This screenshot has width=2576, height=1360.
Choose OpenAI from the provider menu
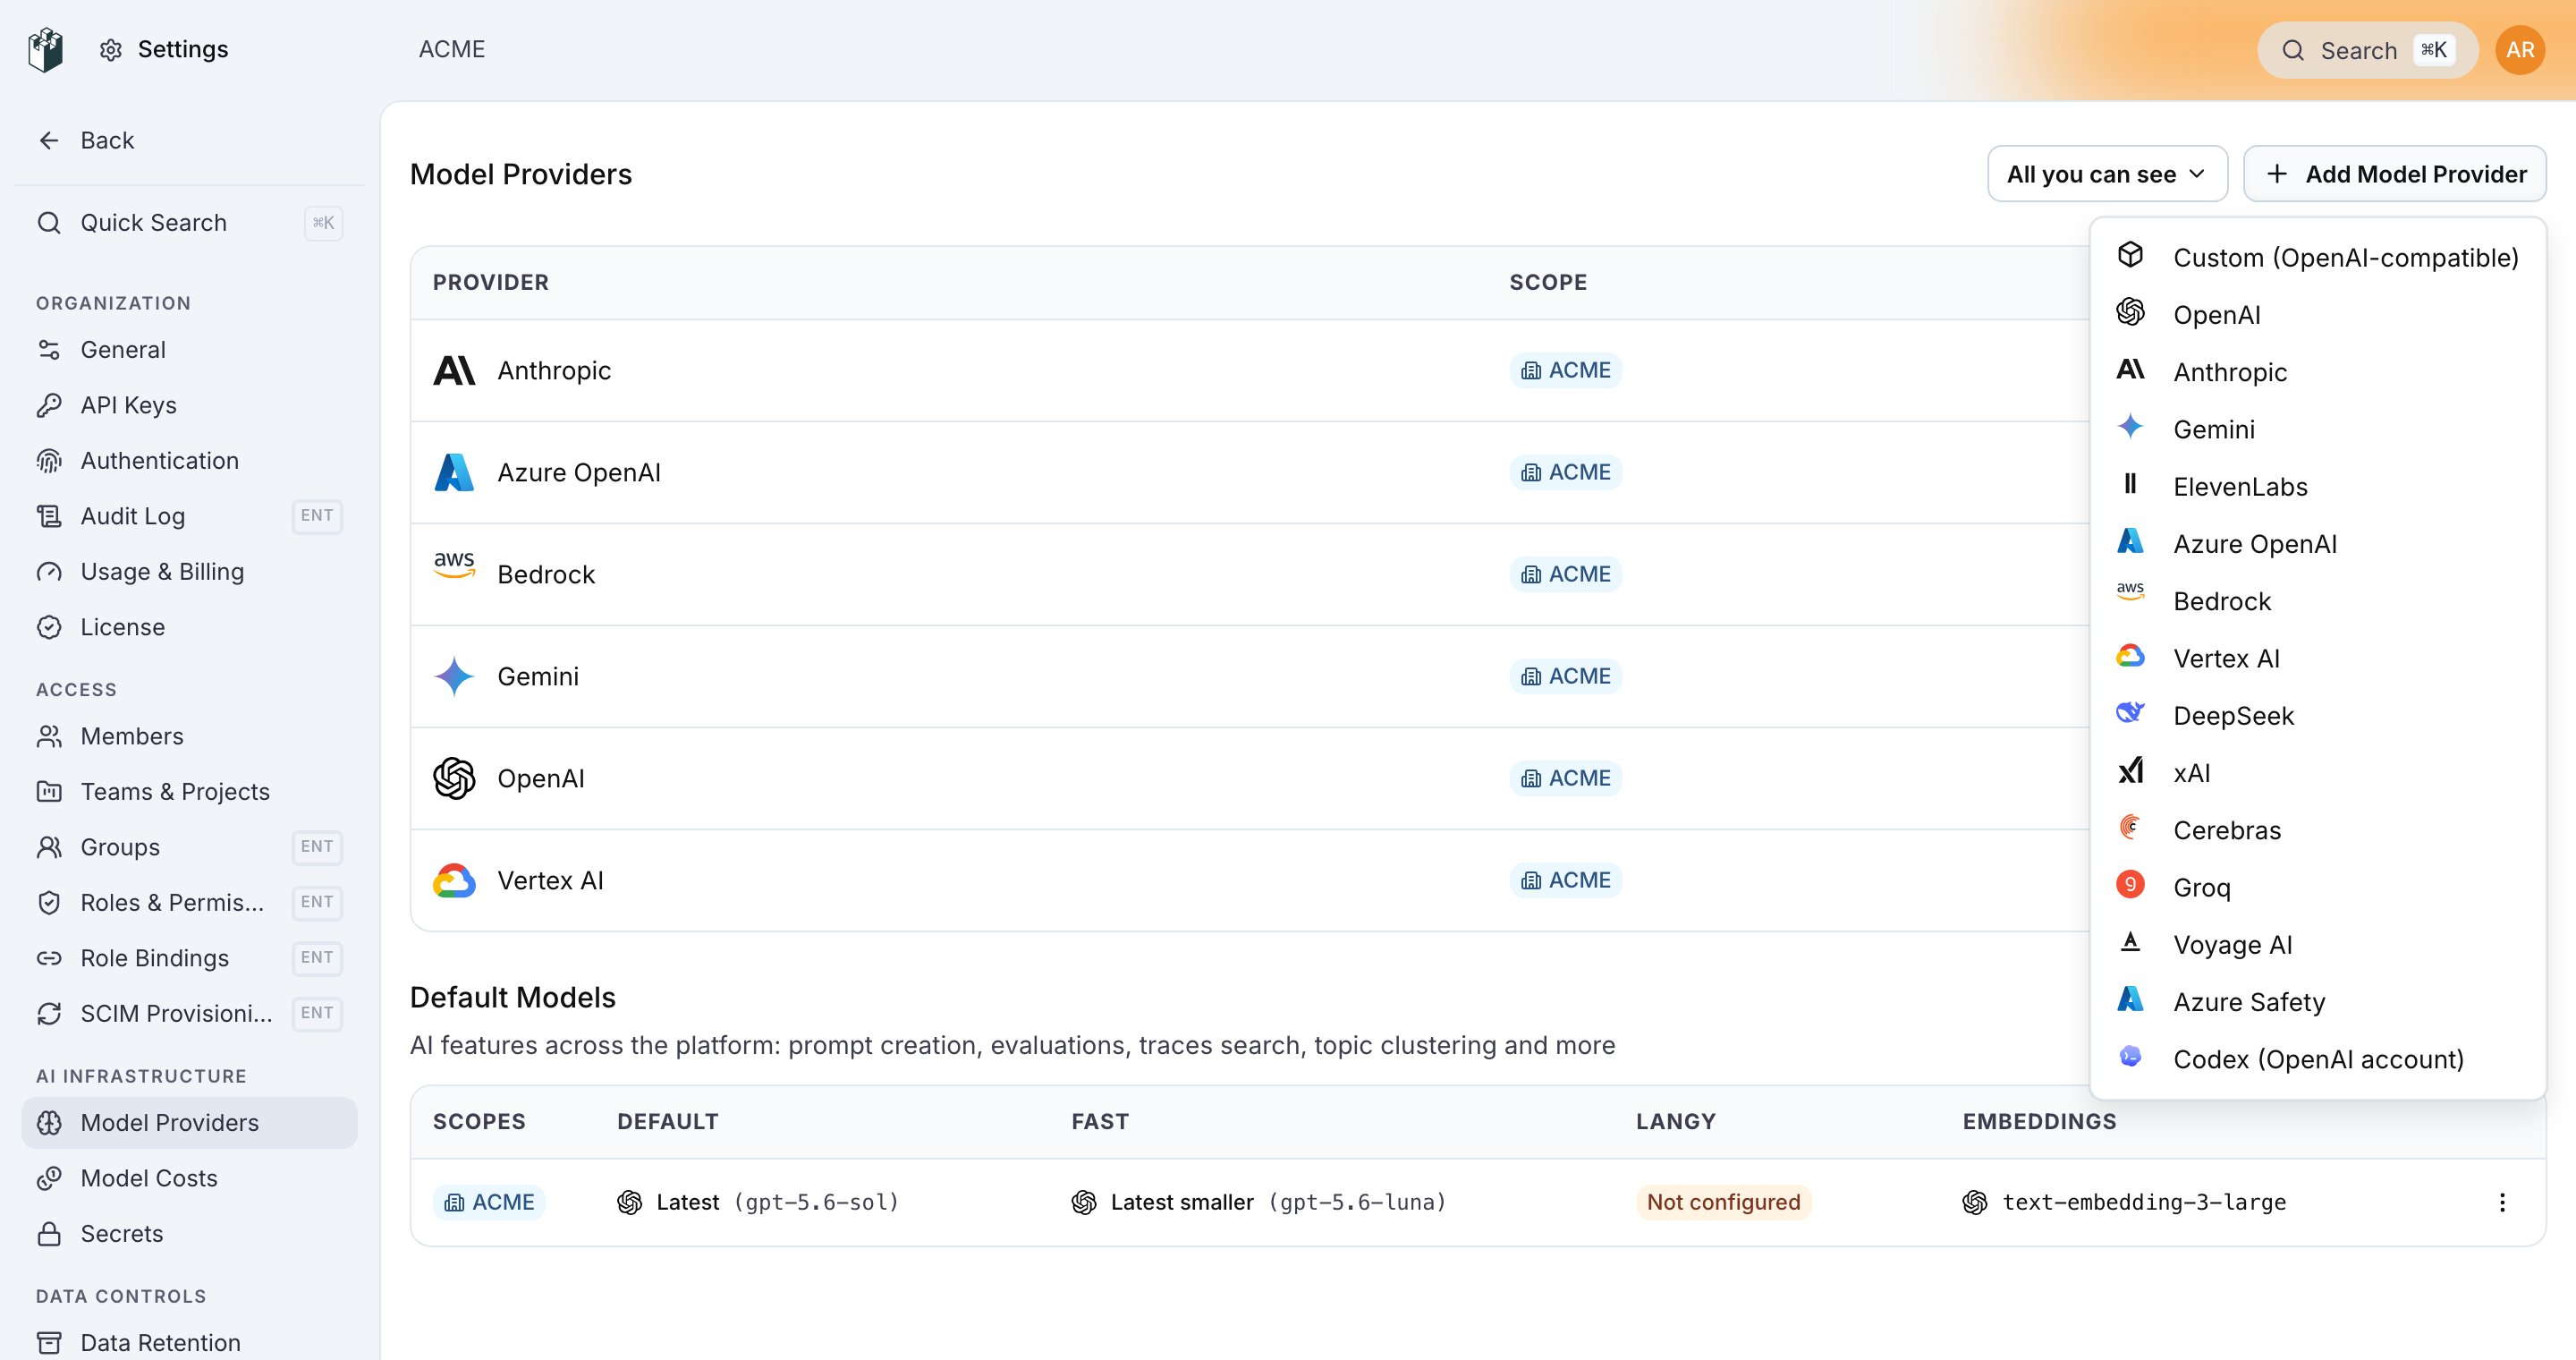2317,315
